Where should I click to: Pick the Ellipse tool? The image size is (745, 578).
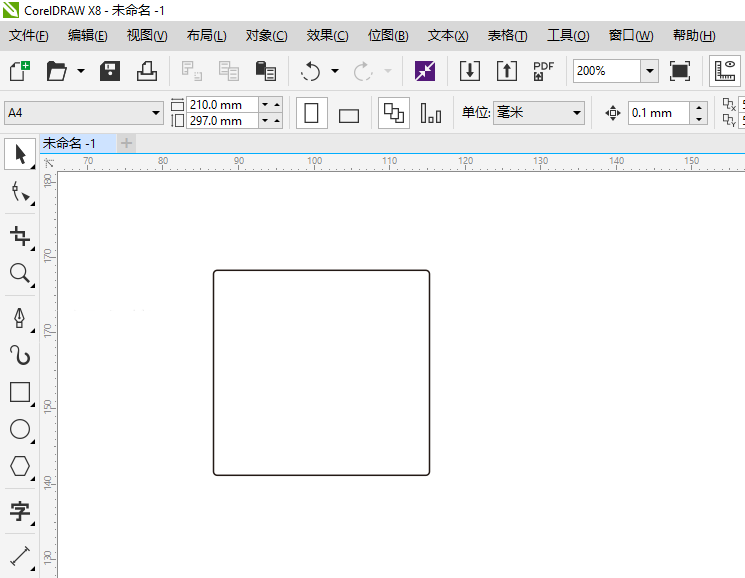20,430
